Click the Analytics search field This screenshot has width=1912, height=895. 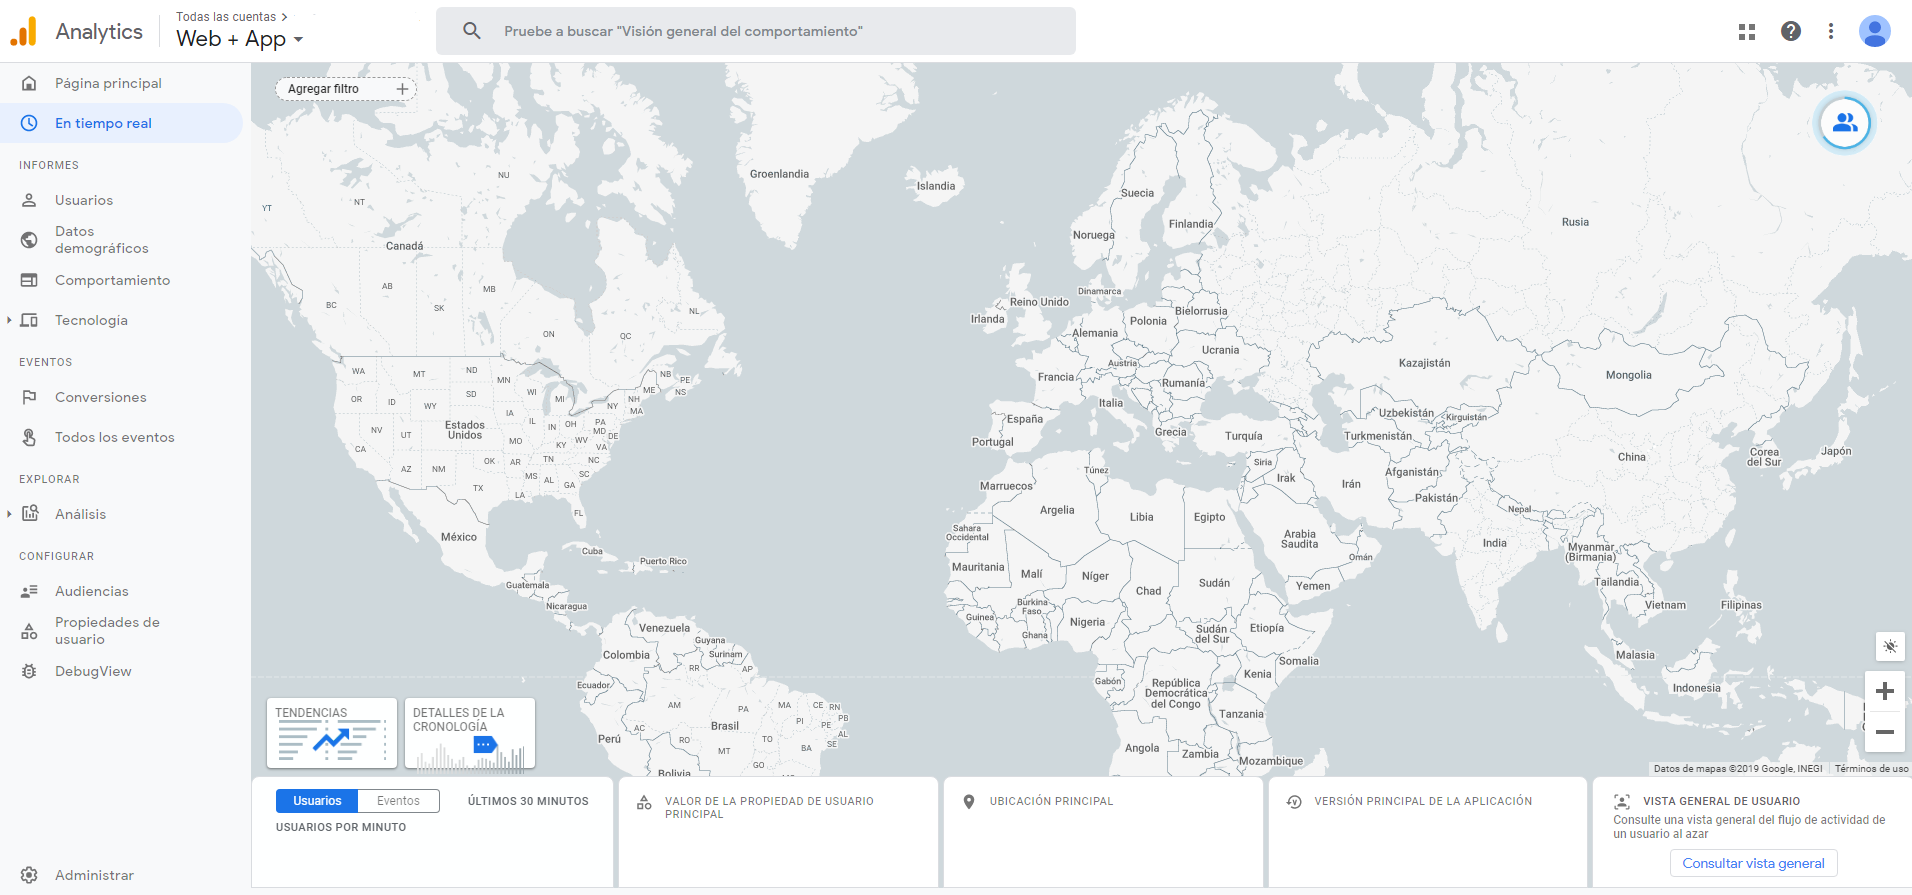[755, 31]
